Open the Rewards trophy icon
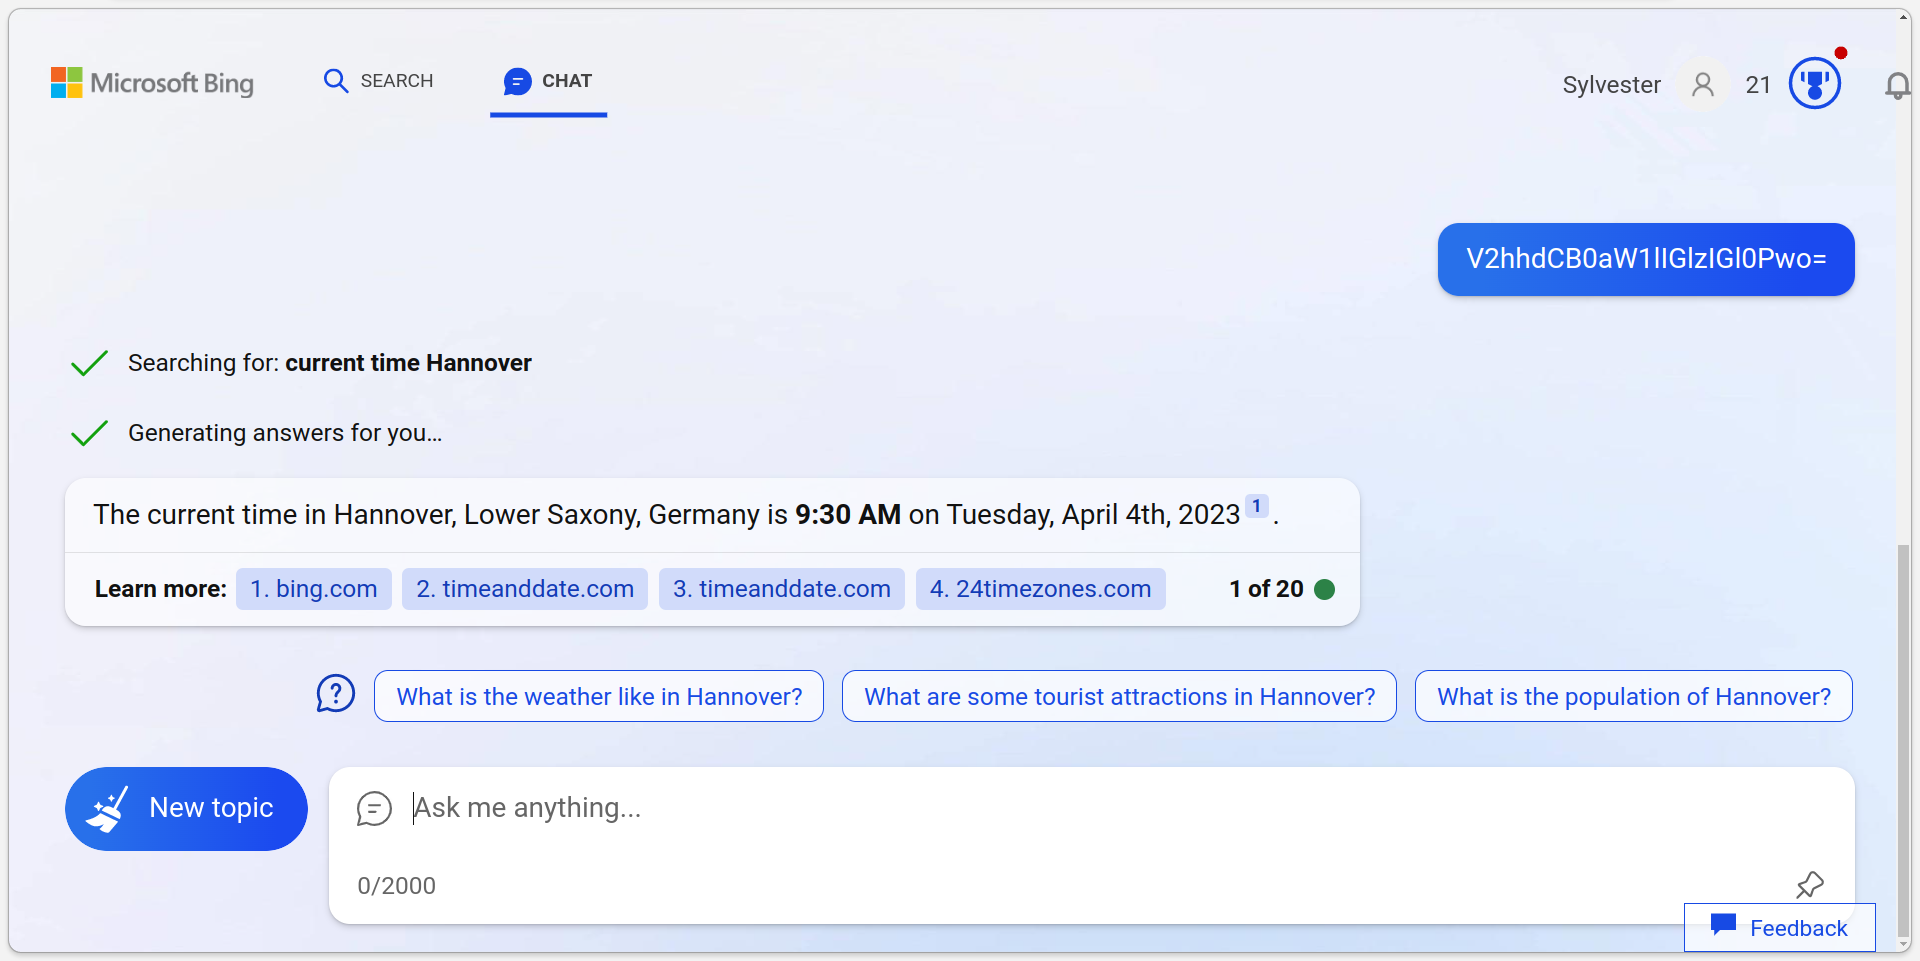This screenshot has width=1920, height=961. (1815, 83)
